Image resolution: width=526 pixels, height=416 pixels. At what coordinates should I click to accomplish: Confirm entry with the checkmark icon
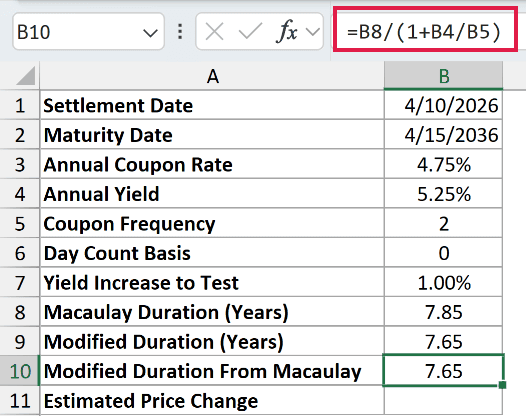pos(250,32)
